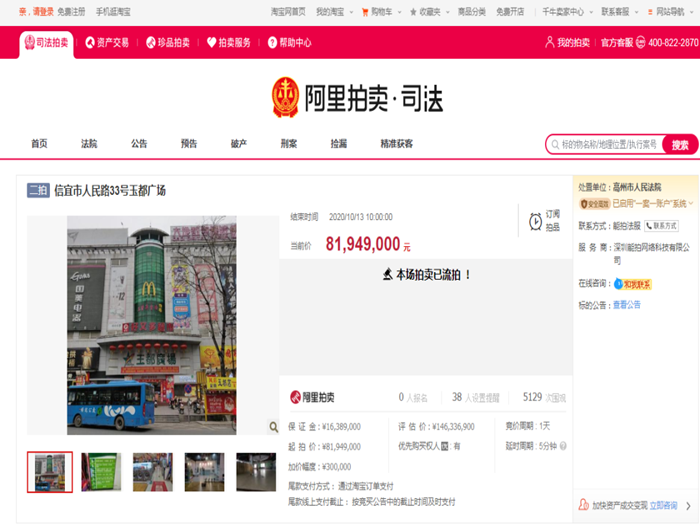Select the third thumbnail of the interior
The image size is (700, 525).
pos(153,472)
